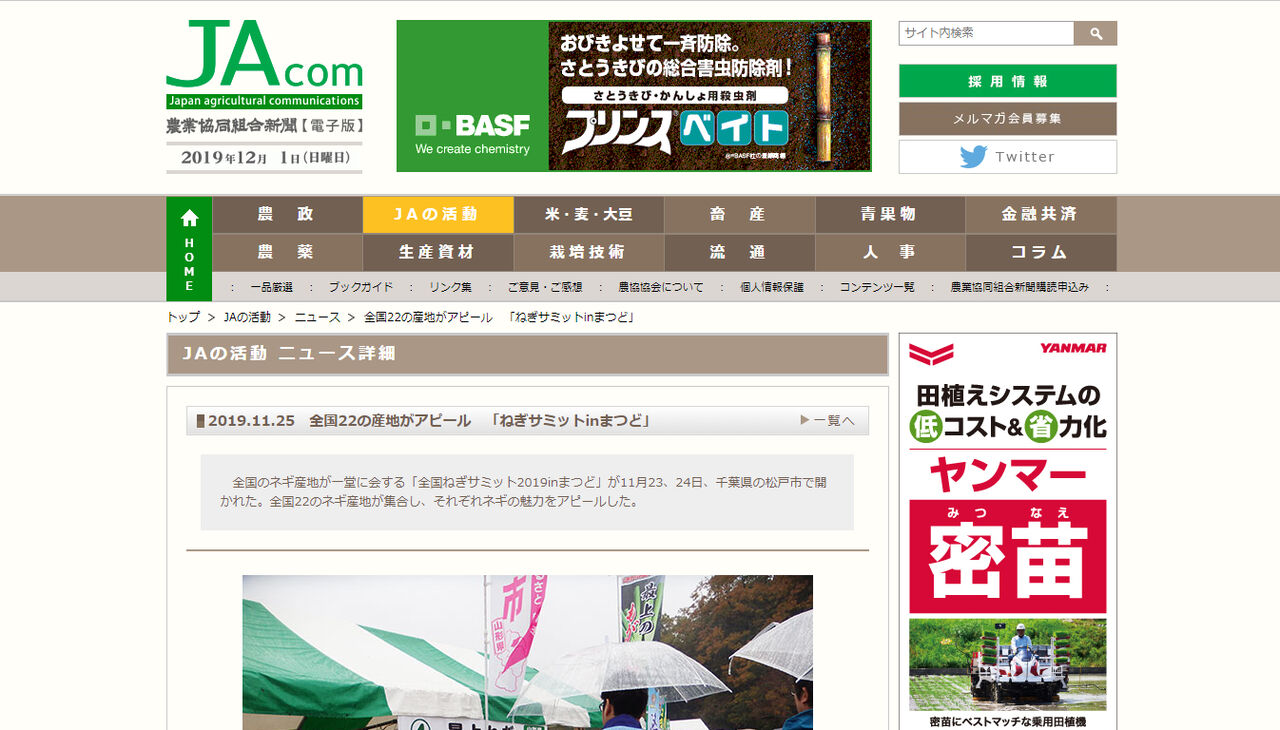The width and height of the screenshot is (1280, 730).
Task: Select the 青果物 menu tab
Action: point(890,214)
